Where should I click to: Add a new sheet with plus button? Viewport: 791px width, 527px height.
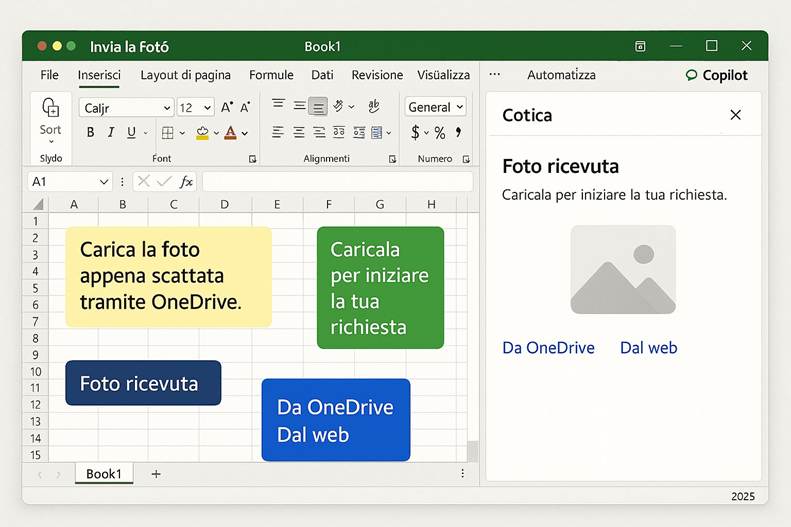click(x=156, y=474)
